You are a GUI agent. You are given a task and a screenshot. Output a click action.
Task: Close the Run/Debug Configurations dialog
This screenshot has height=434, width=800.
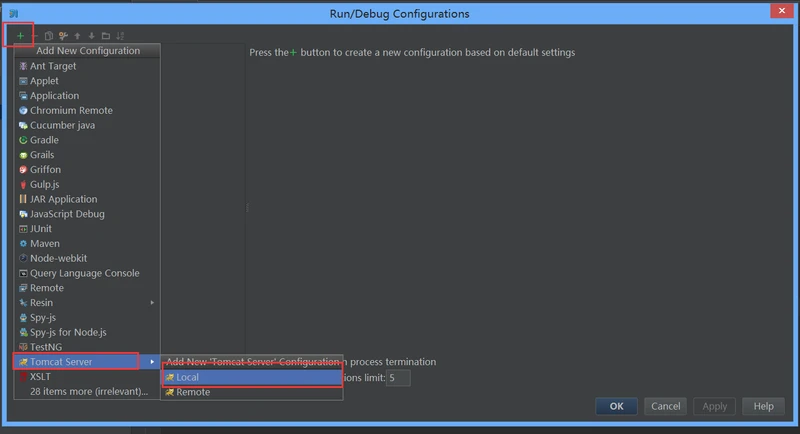[782, 11]
